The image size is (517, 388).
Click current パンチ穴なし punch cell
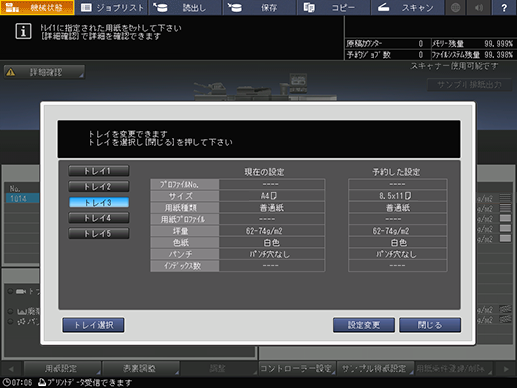coord(271,254)
